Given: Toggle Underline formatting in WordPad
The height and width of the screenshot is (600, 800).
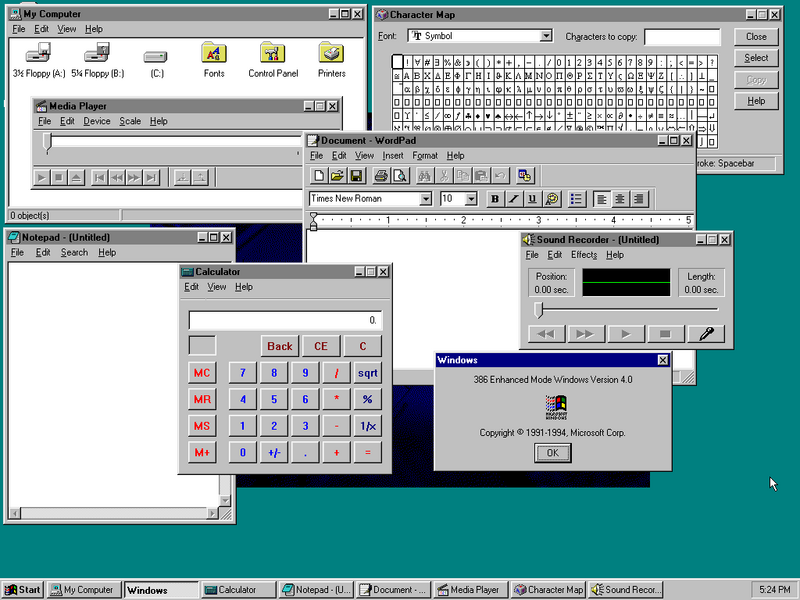Looking at the screenshot, I should pyautogui.click(x=532, y=199).
